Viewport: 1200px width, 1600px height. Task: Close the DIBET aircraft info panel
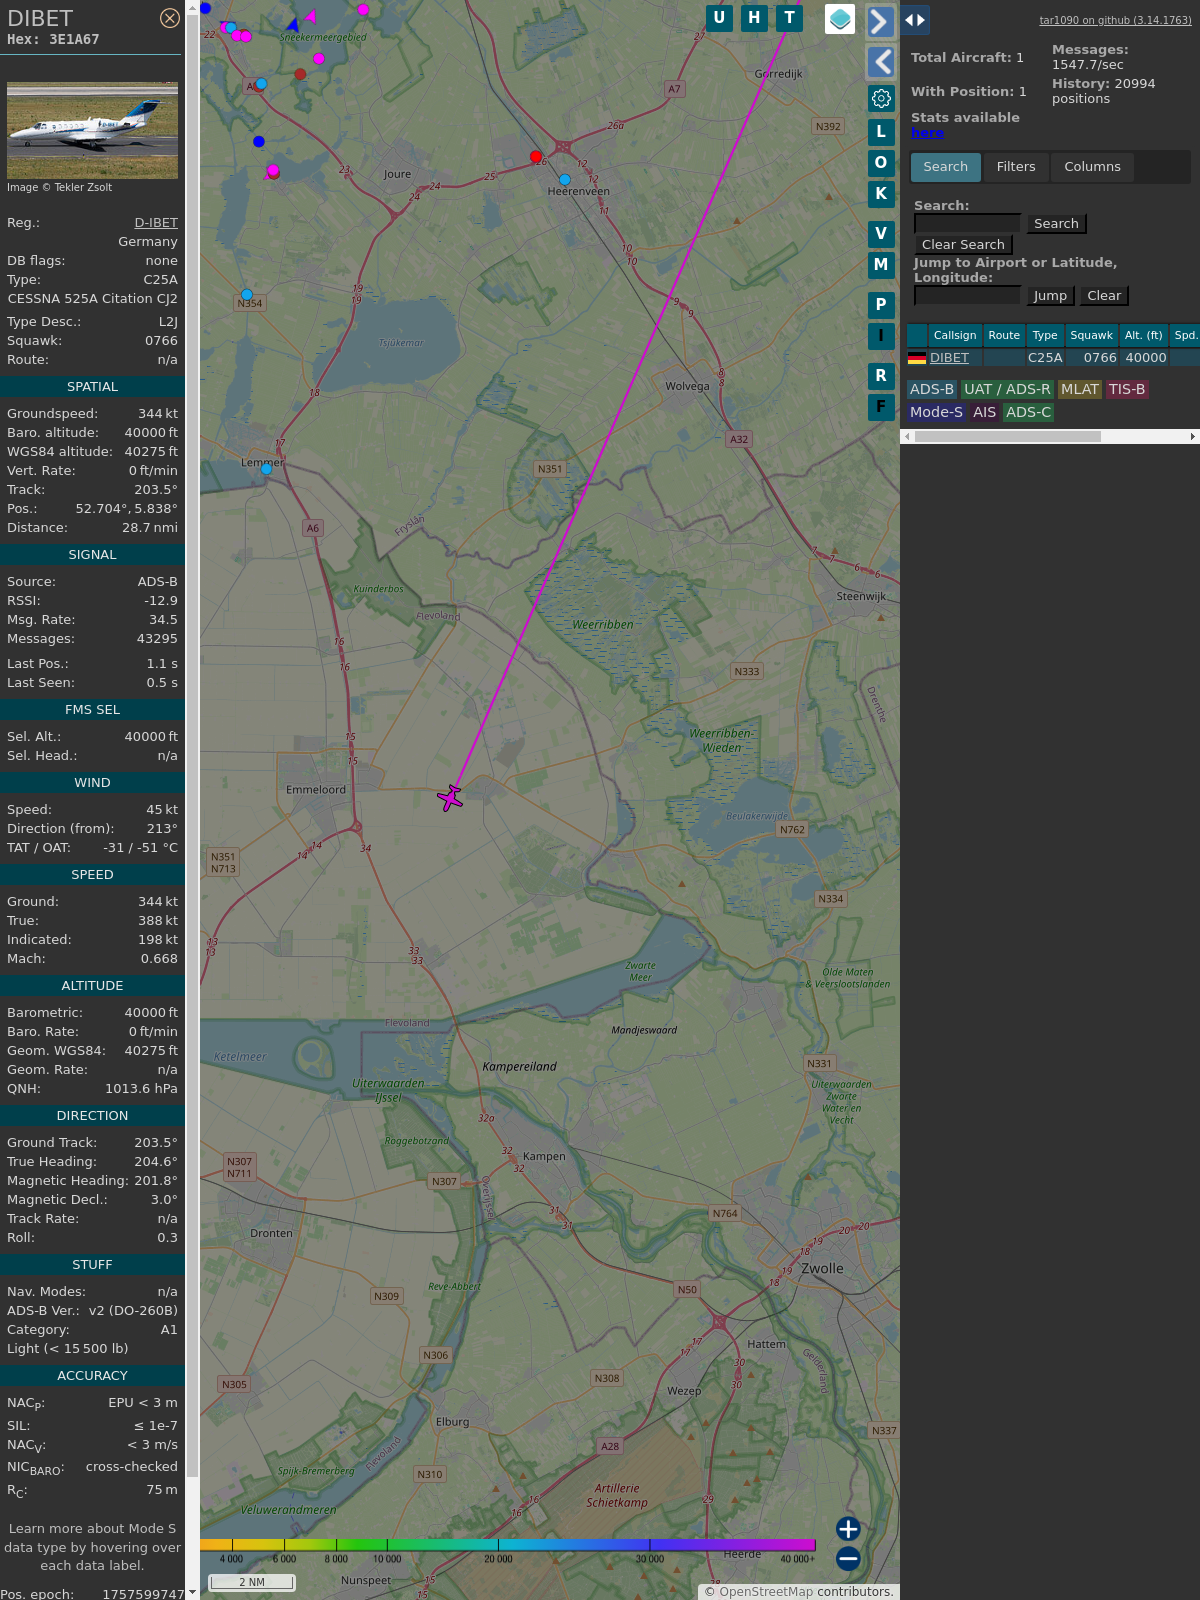pos(170,18)
